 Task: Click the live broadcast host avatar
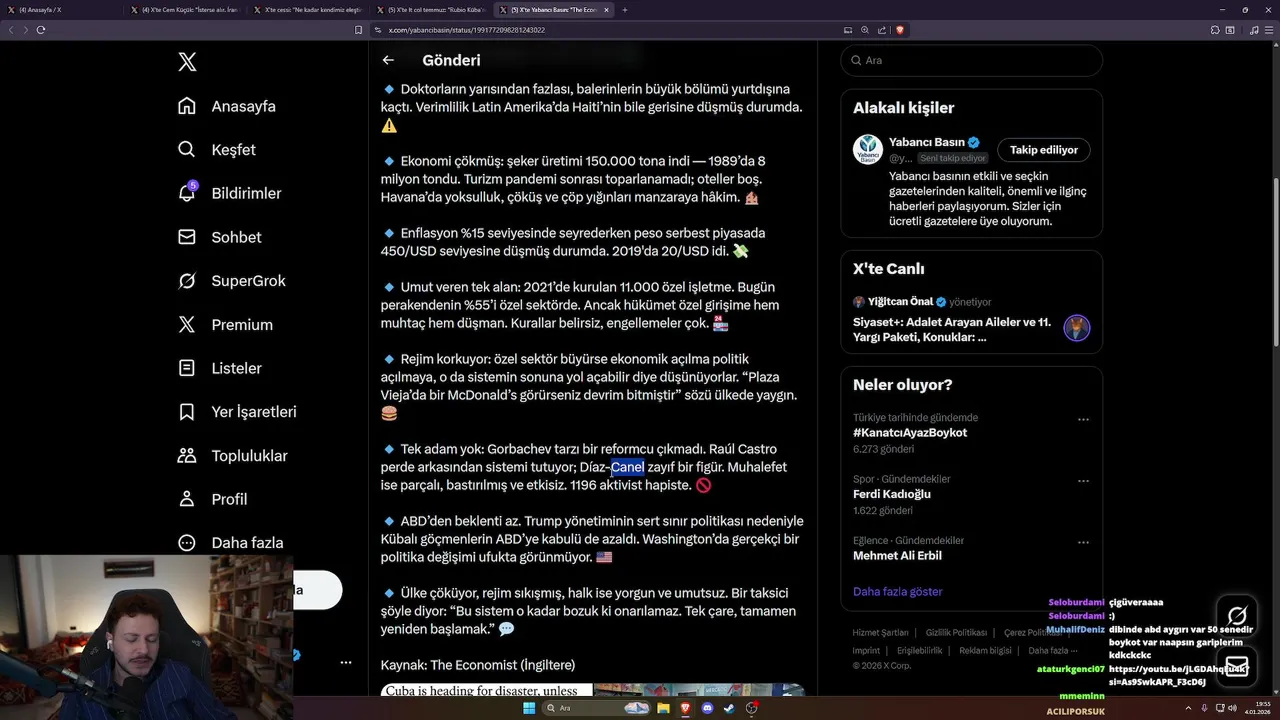coord(1076,328)
